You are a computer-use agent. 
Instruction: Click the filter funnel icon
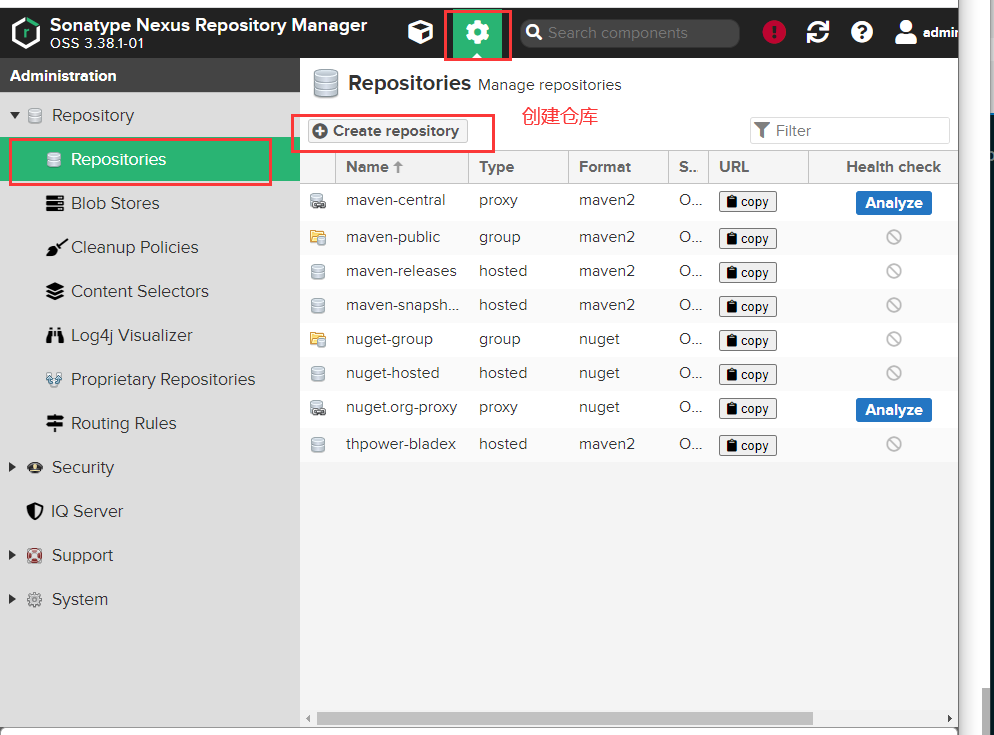[x=763, y=130]
